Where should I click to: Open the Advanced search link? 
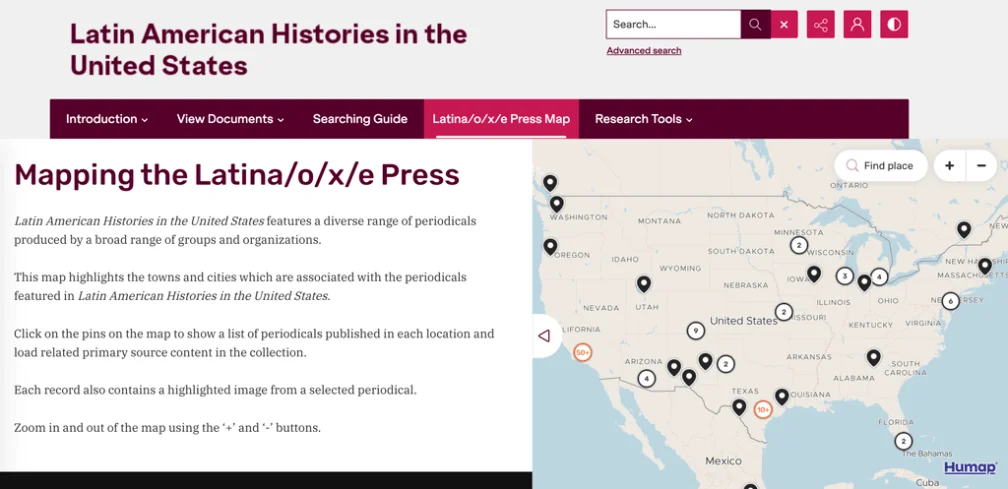(644, 51)
